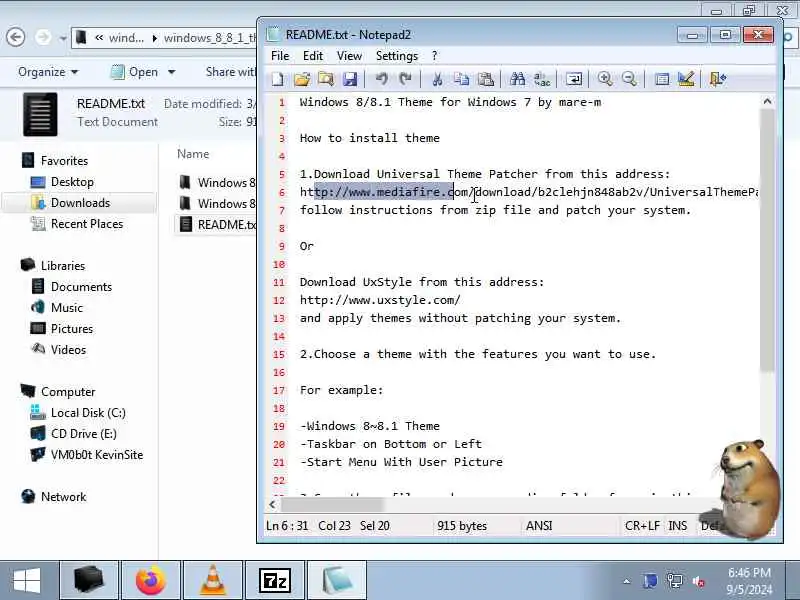Expand the Organize dropdown in Explorer
Image resolution: width=800 pixels, height=600 pixels.
pyautogui.click(x=48, y=72)
